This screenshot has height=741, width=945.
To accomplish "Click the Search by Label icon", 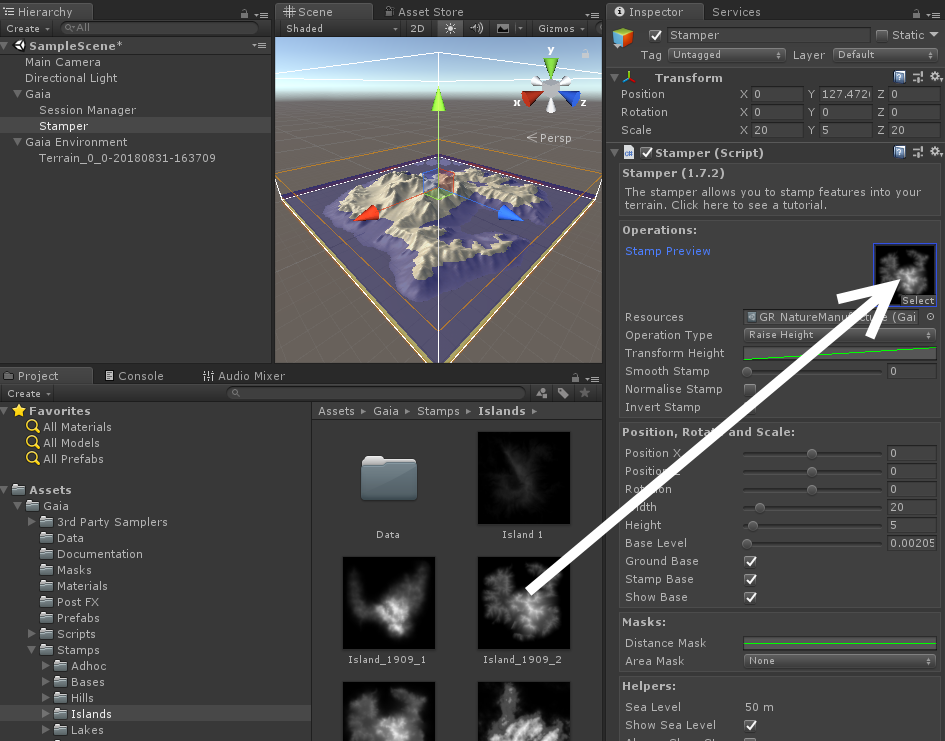I will click(x=563, y=394).
